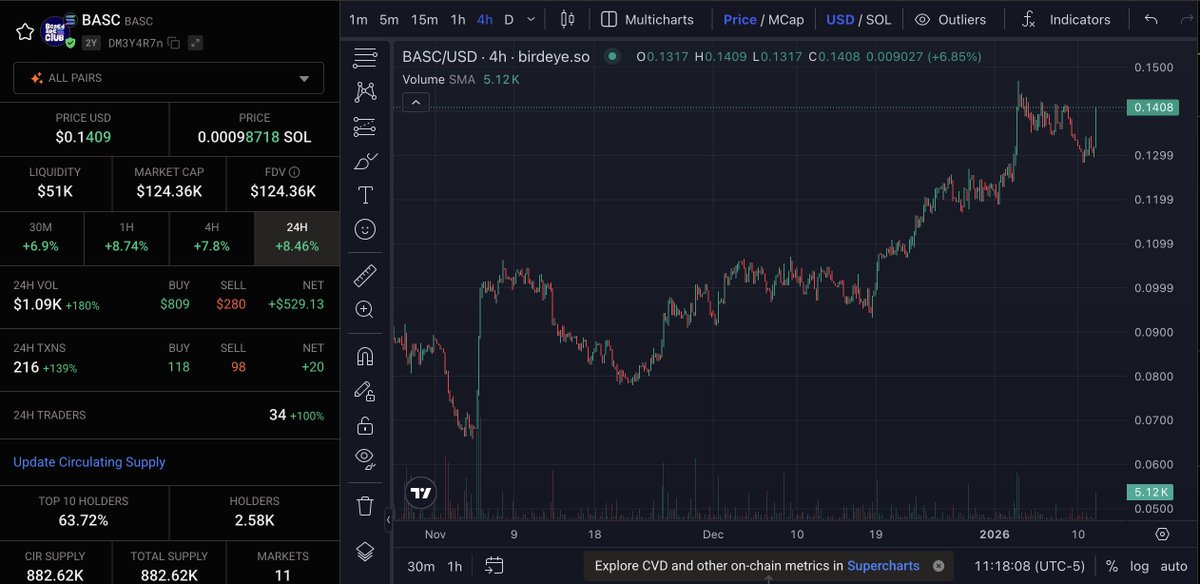Click the trash remove drawings icon

pyautogui.click(x=365, y=505)
